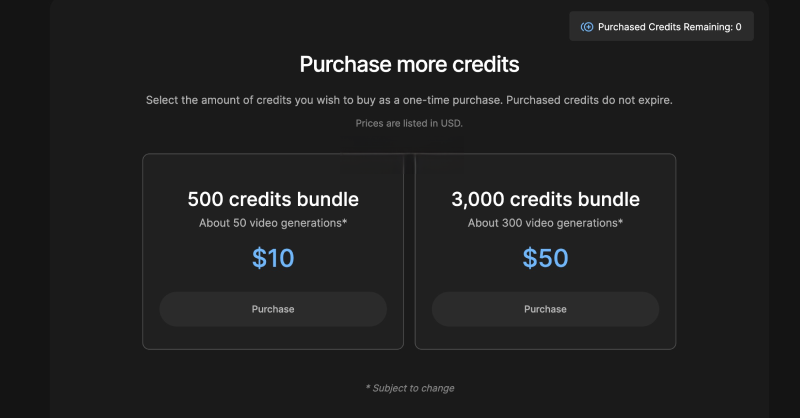Select the 3,000 credits bundle title
800x419 pixels.
545,198
